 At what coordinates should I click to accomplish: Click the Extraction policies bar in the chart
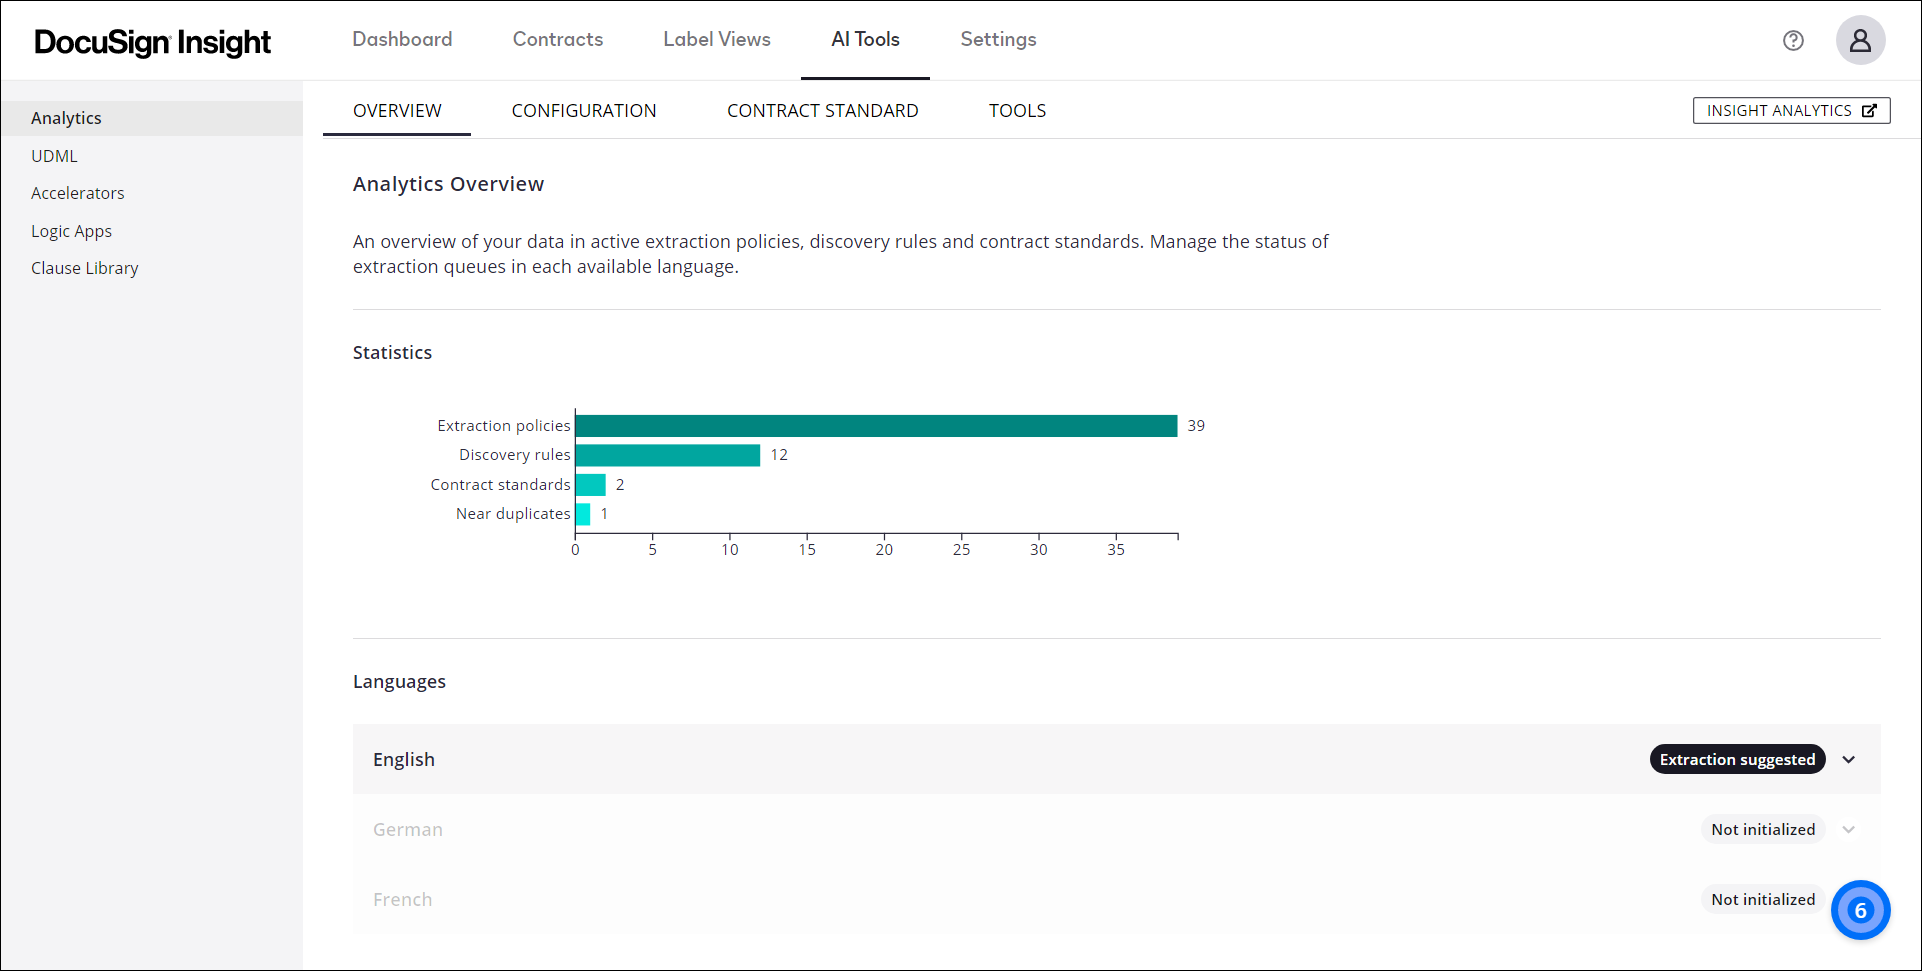click(x=875, y=425)
